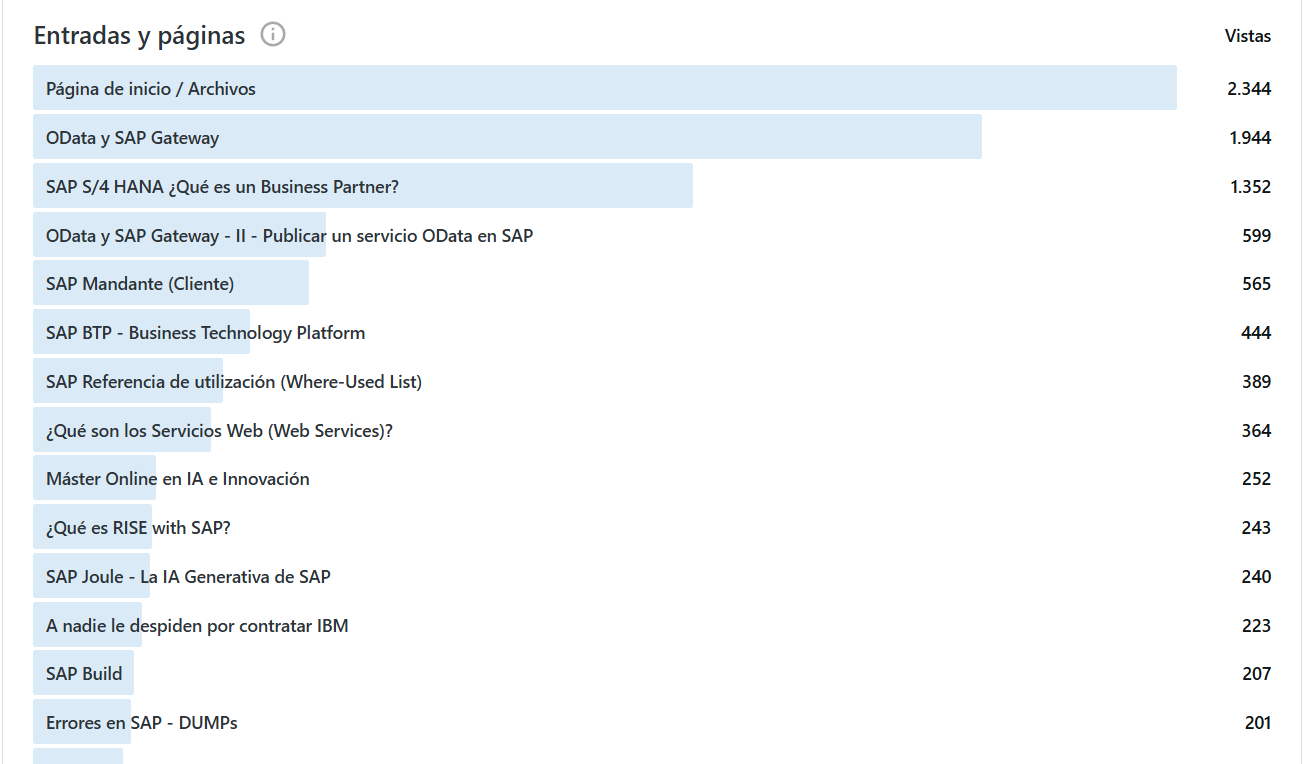The height and width of the screenshot is (764, 1309).
Task: Click the Vistas column header
Action: click(1247, 36)
